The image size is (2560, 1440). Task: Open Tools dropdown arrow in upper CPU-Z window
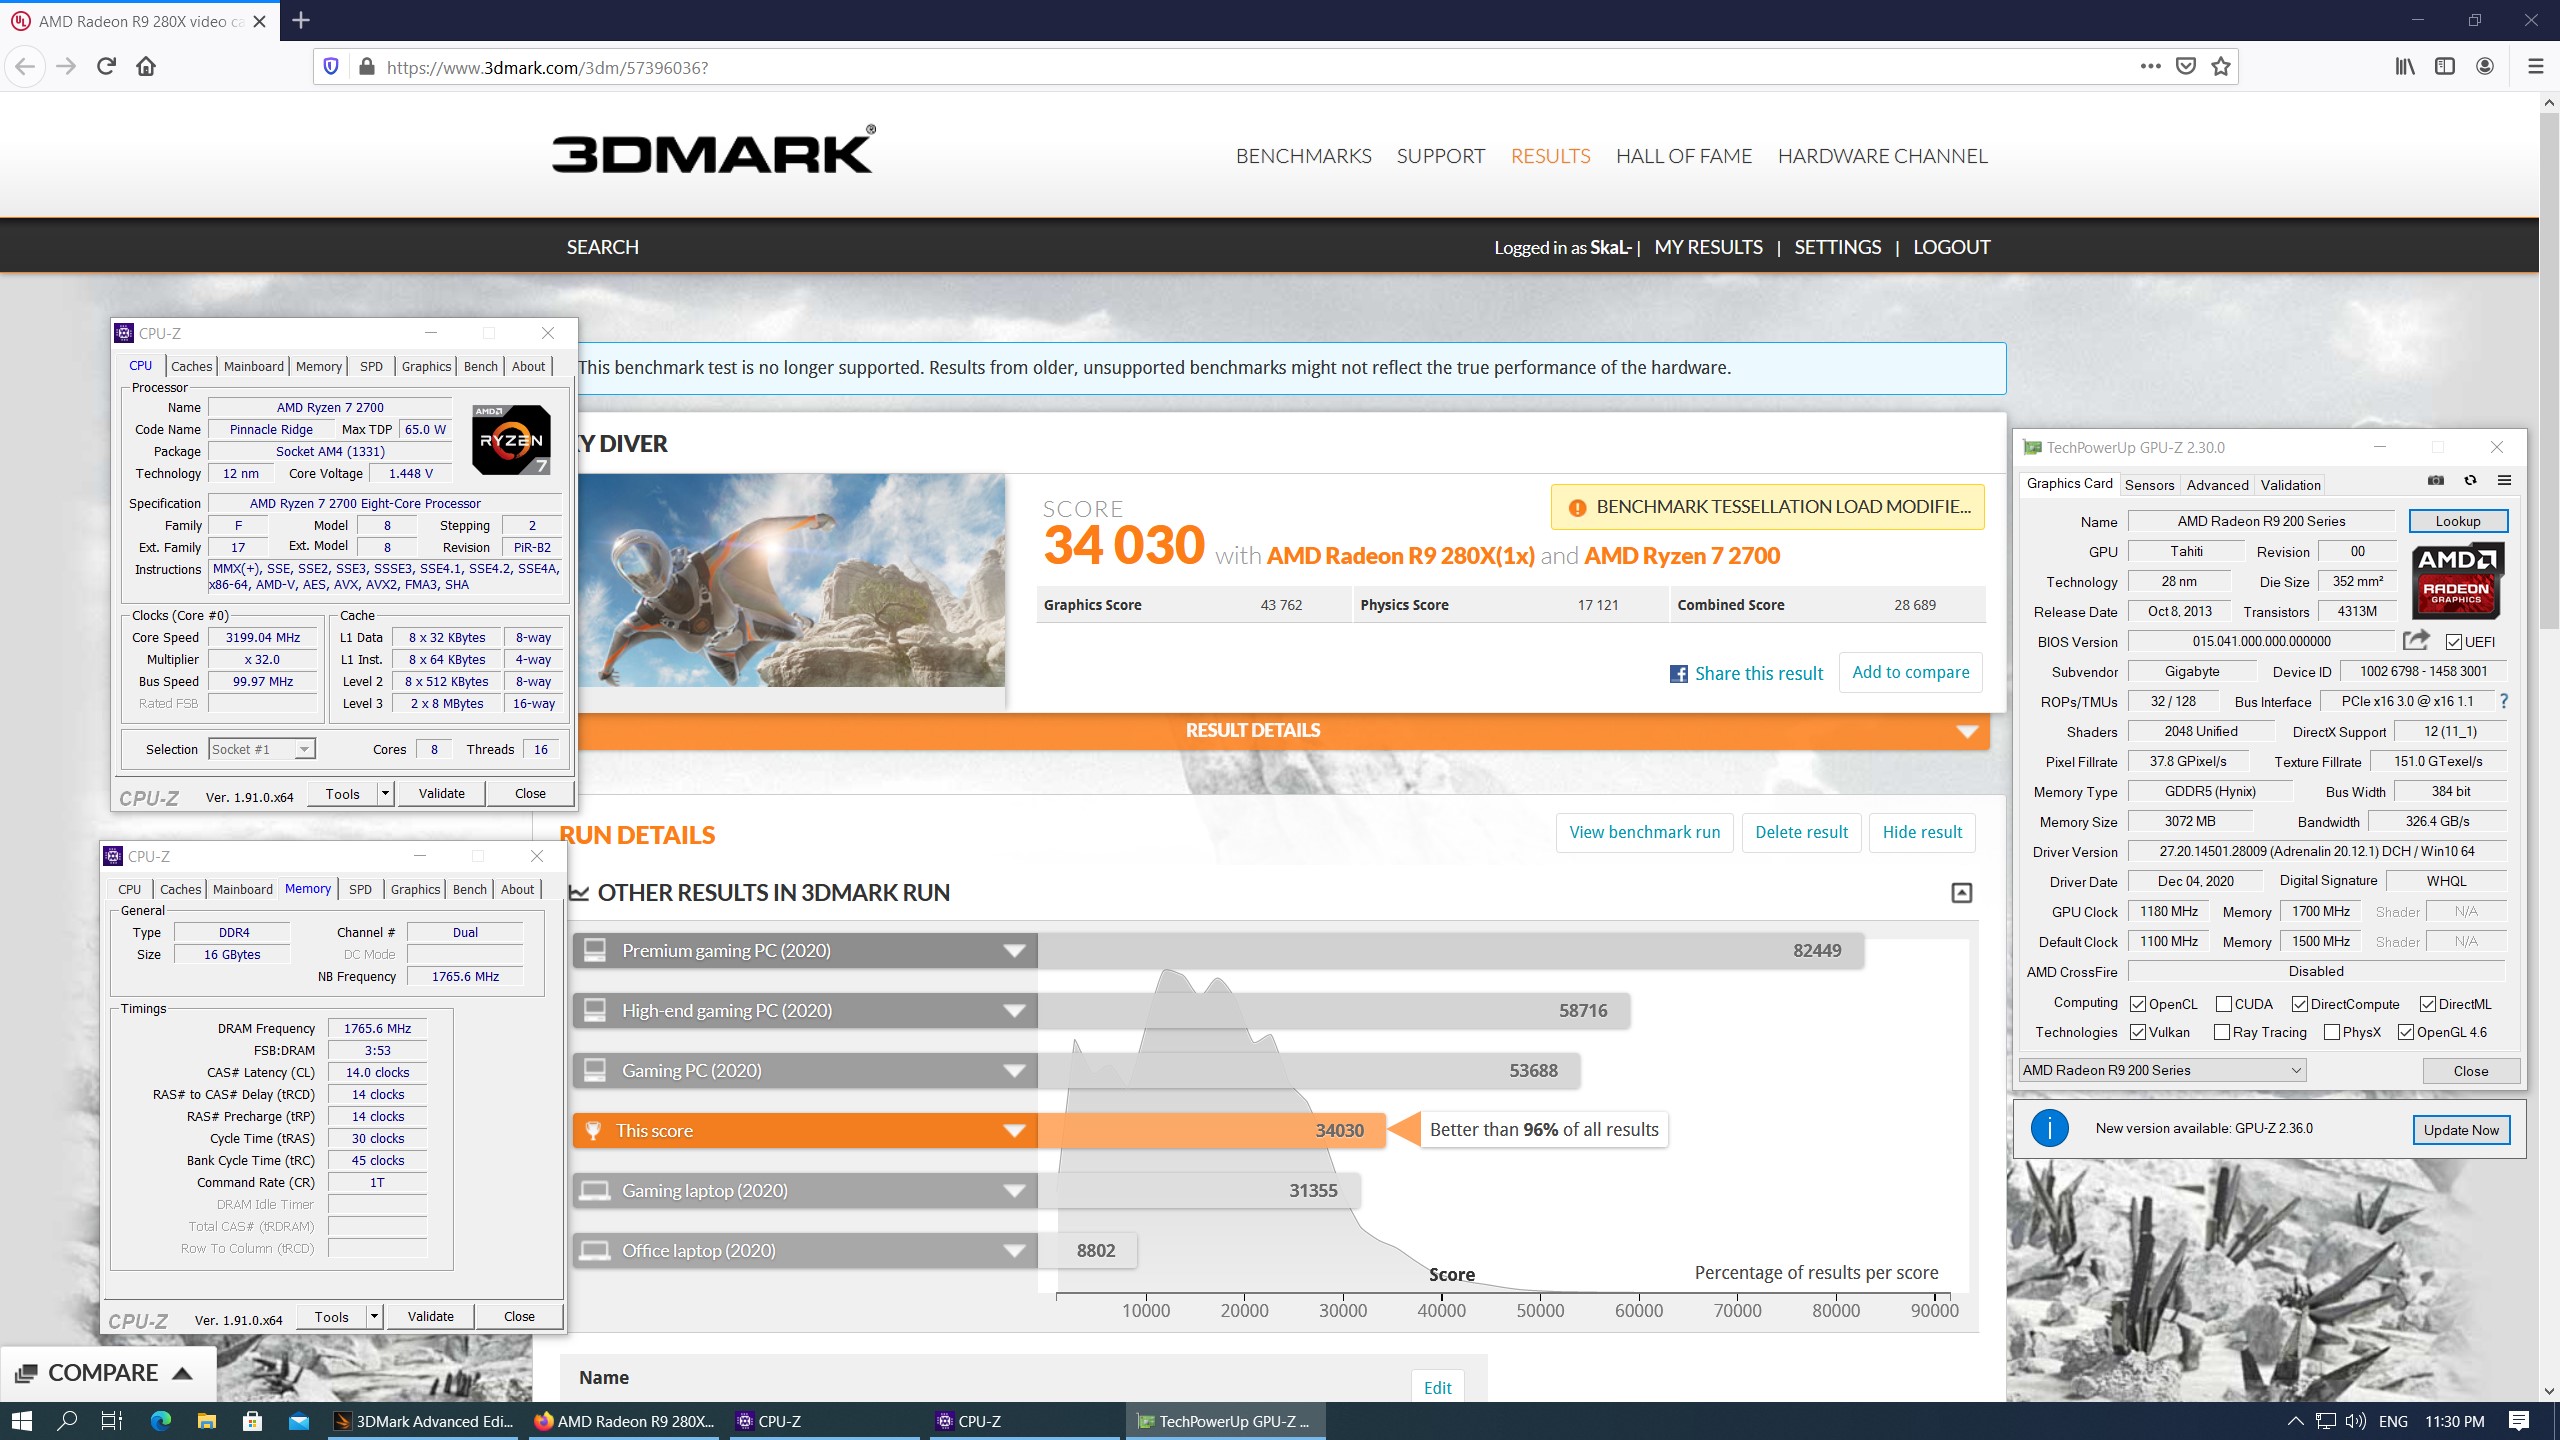385,794
